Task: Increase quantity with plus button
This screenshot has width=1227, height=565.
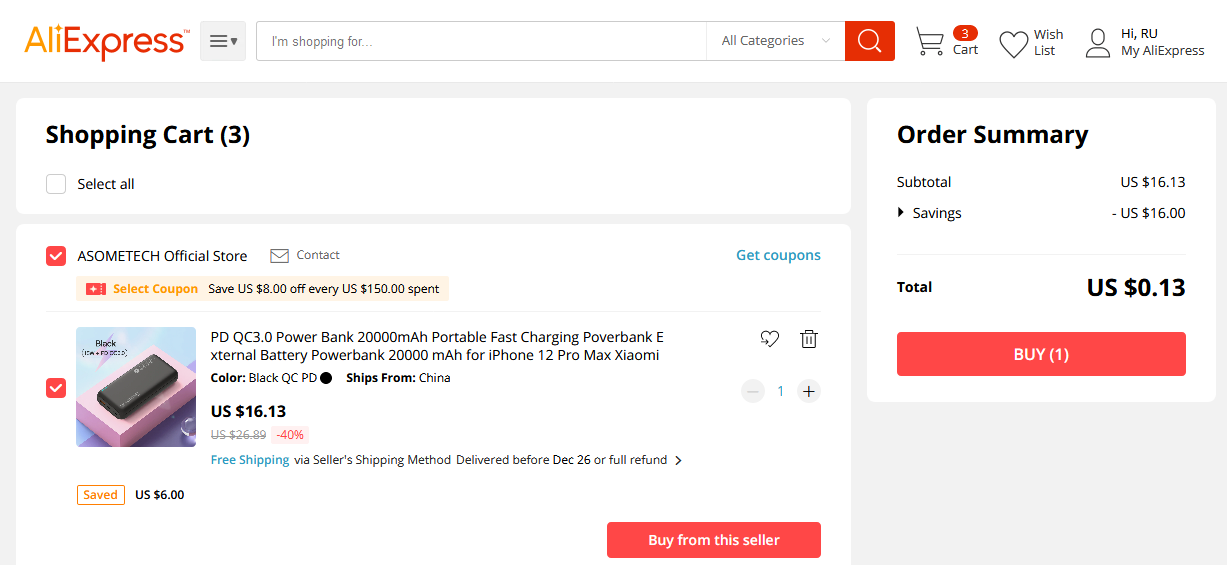Action: tap(809, 391)
